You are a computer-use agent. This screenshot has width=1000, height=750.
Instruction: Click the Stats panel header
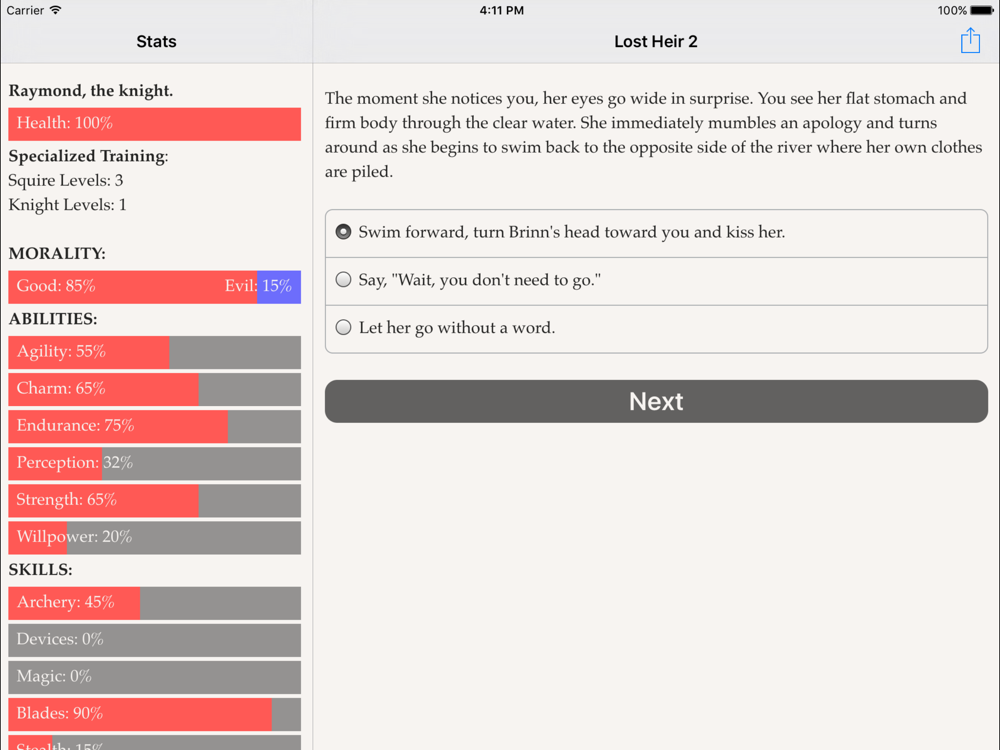[x=156, y=41]
